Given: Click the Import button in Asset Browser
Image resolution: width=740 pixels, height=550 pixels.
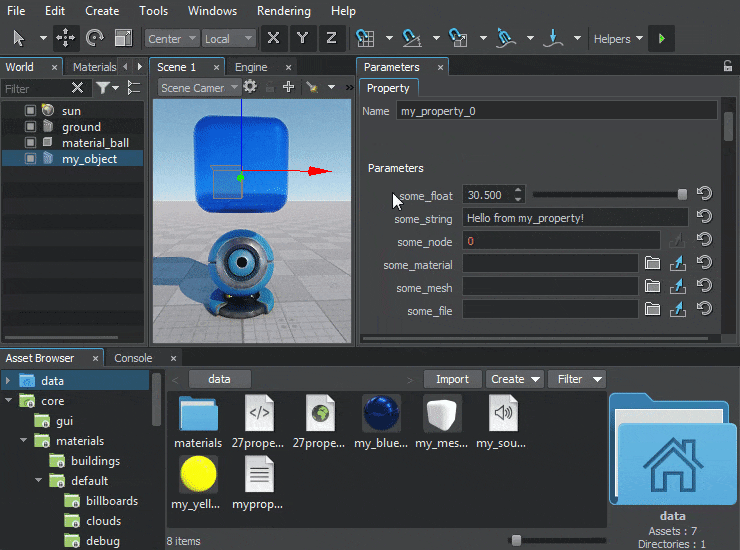Looking at the screenshot, I should 452,379.
